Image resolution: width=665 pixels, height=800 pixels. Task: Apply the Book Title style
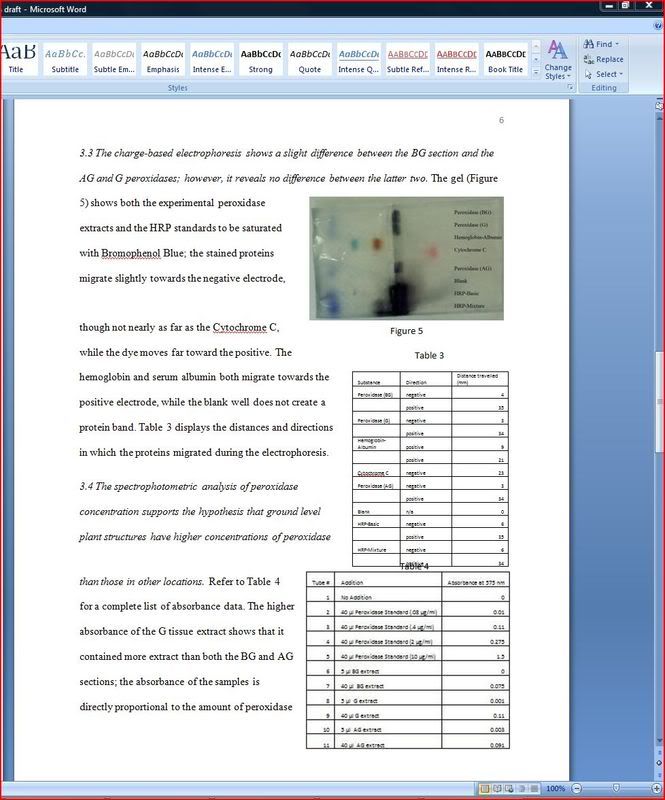[x=505, y=59]
